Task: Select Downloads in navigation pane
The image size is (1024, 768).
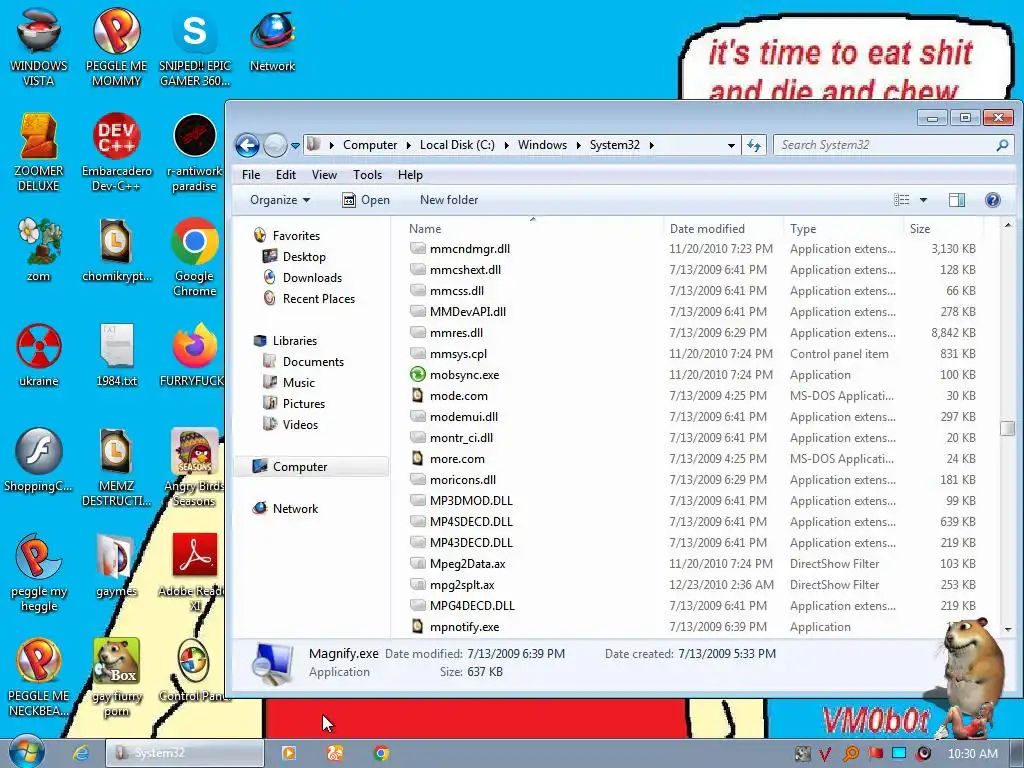Action: tap(302, 278)
